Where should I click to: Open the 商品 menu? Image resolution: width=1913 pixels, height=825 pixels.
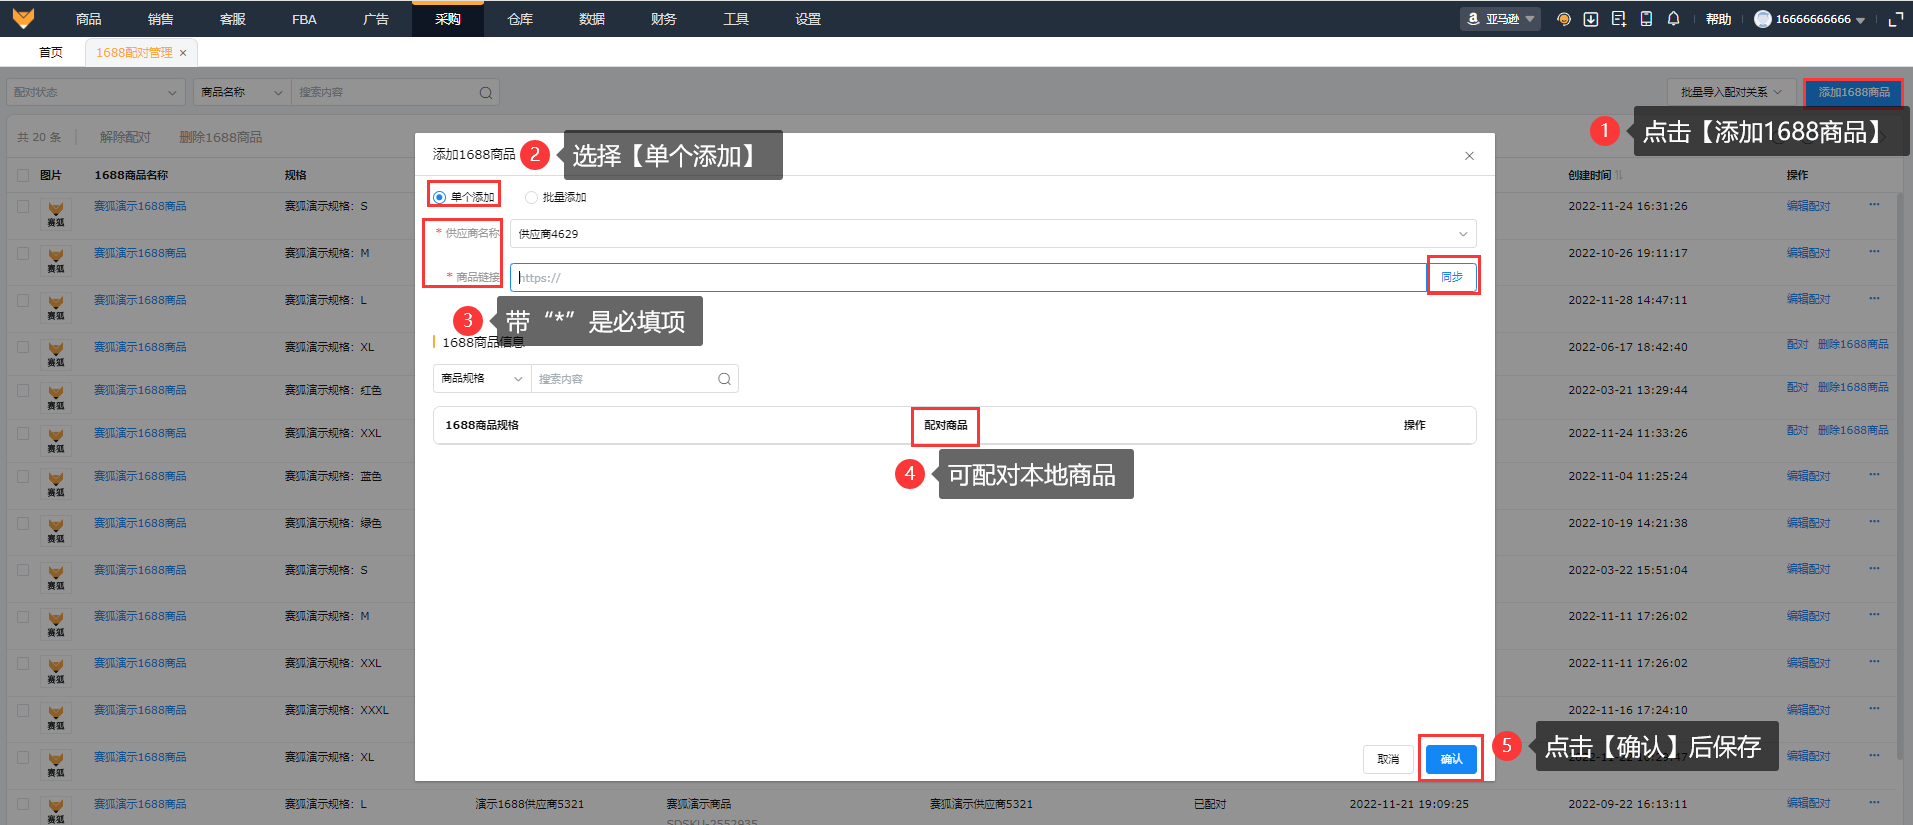point(88,19)
